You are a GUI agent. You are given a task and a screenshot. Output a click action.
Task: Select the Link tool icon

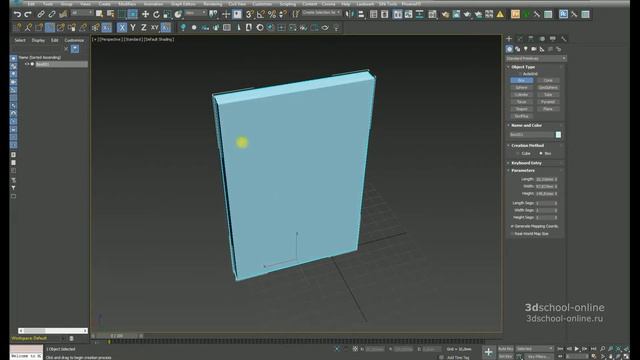tap(41, 14)
